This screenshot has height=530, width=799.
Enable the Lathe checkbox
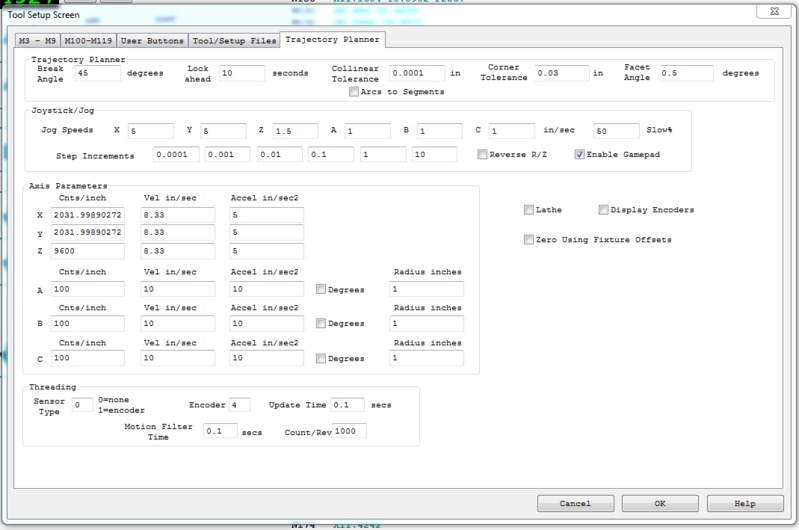[528, 210]
